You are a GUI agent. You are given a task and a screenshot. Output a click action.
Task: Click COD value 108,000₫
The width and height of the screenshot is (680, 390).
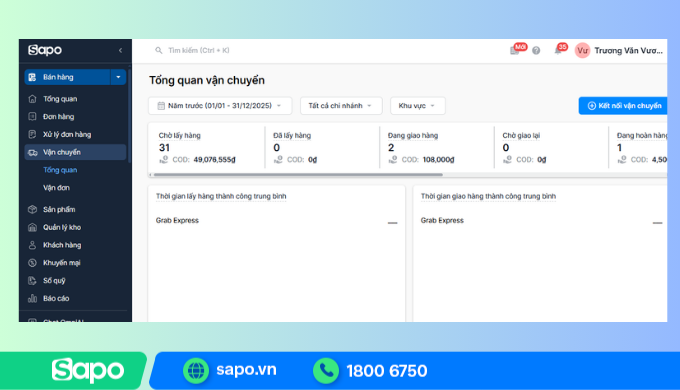(x=438, y=160)
